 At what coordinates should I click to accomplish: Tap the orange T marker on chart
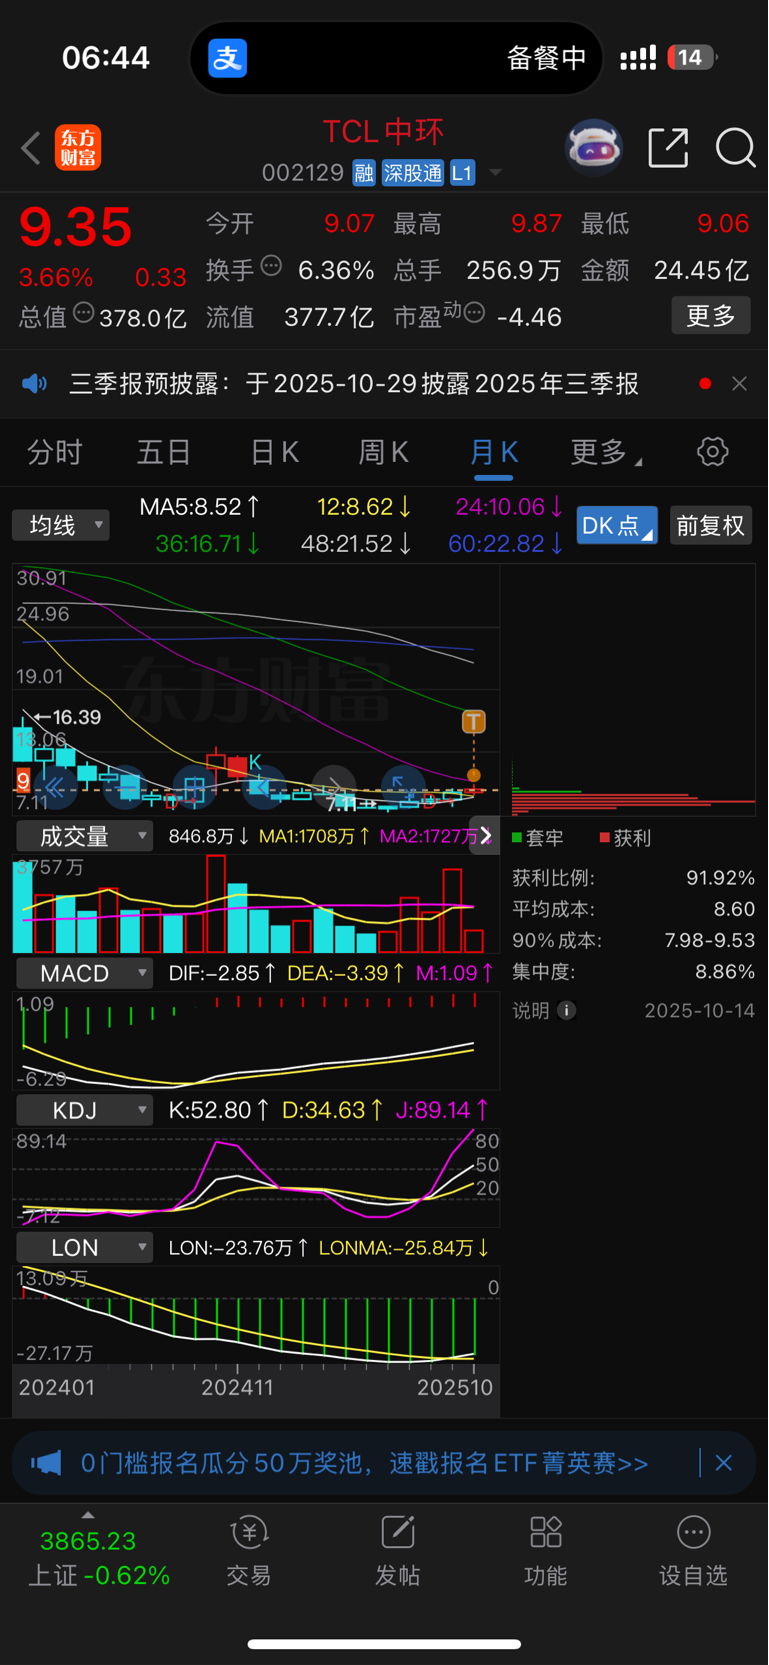(473, 721)
